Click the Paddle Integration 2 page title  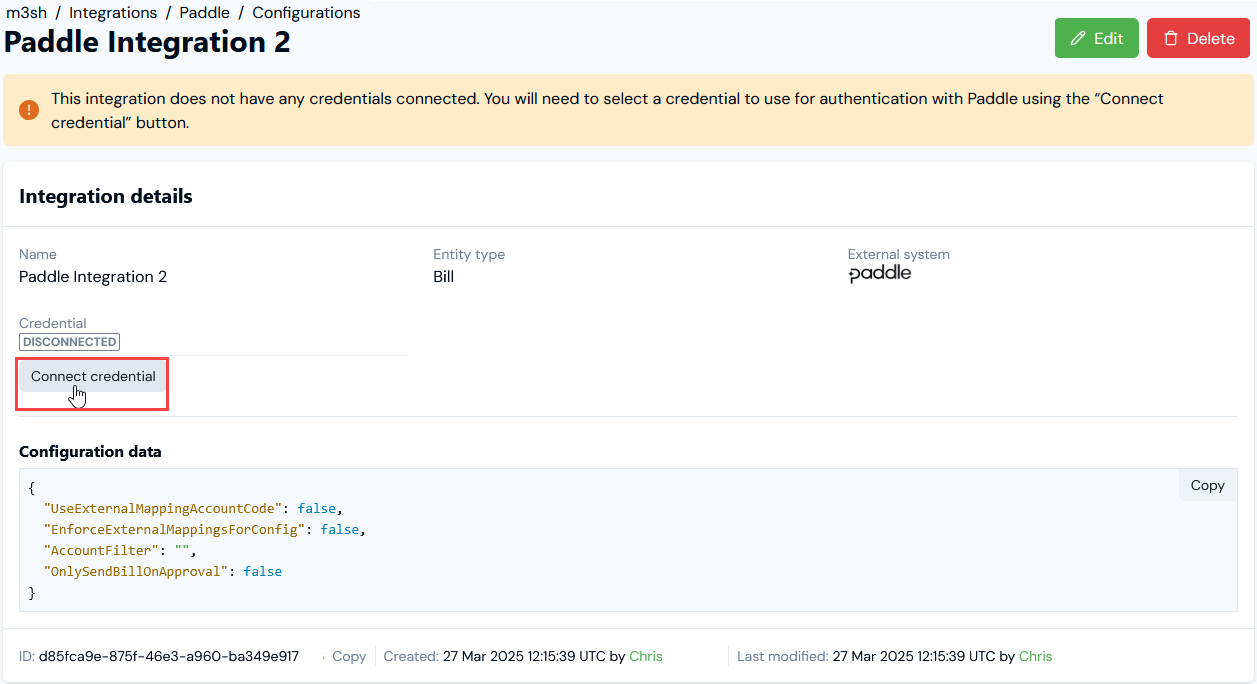click(x=148, y=42)
